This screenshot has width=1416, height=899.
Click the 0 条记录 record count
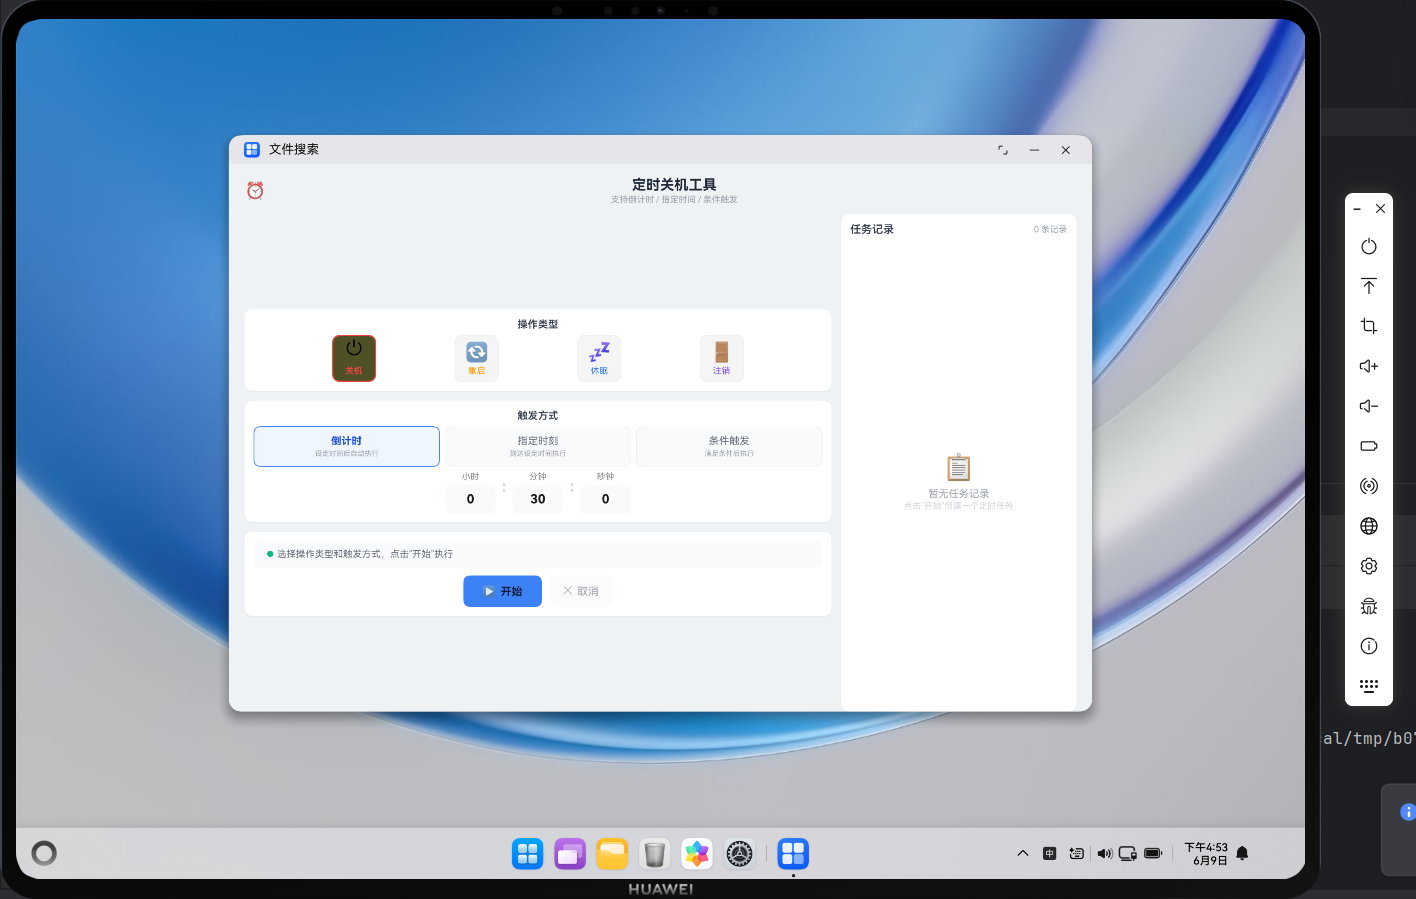1050,229
